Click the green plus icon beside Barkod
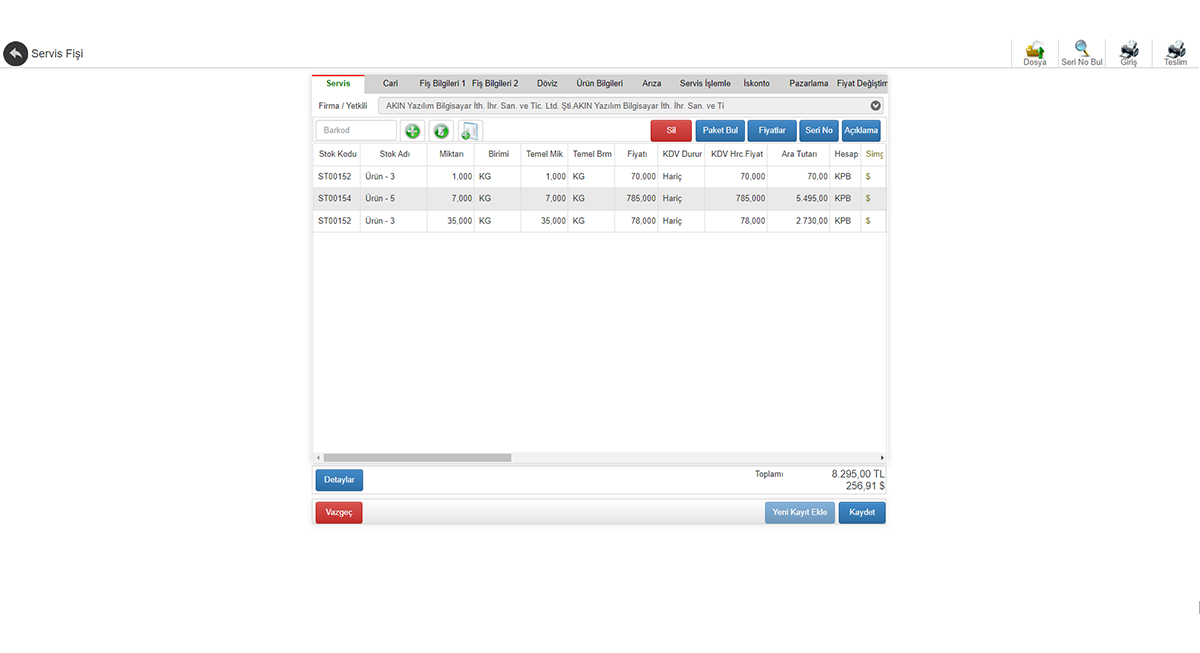The height and width of the screenshot is (653, 1200). click(412, 131)
